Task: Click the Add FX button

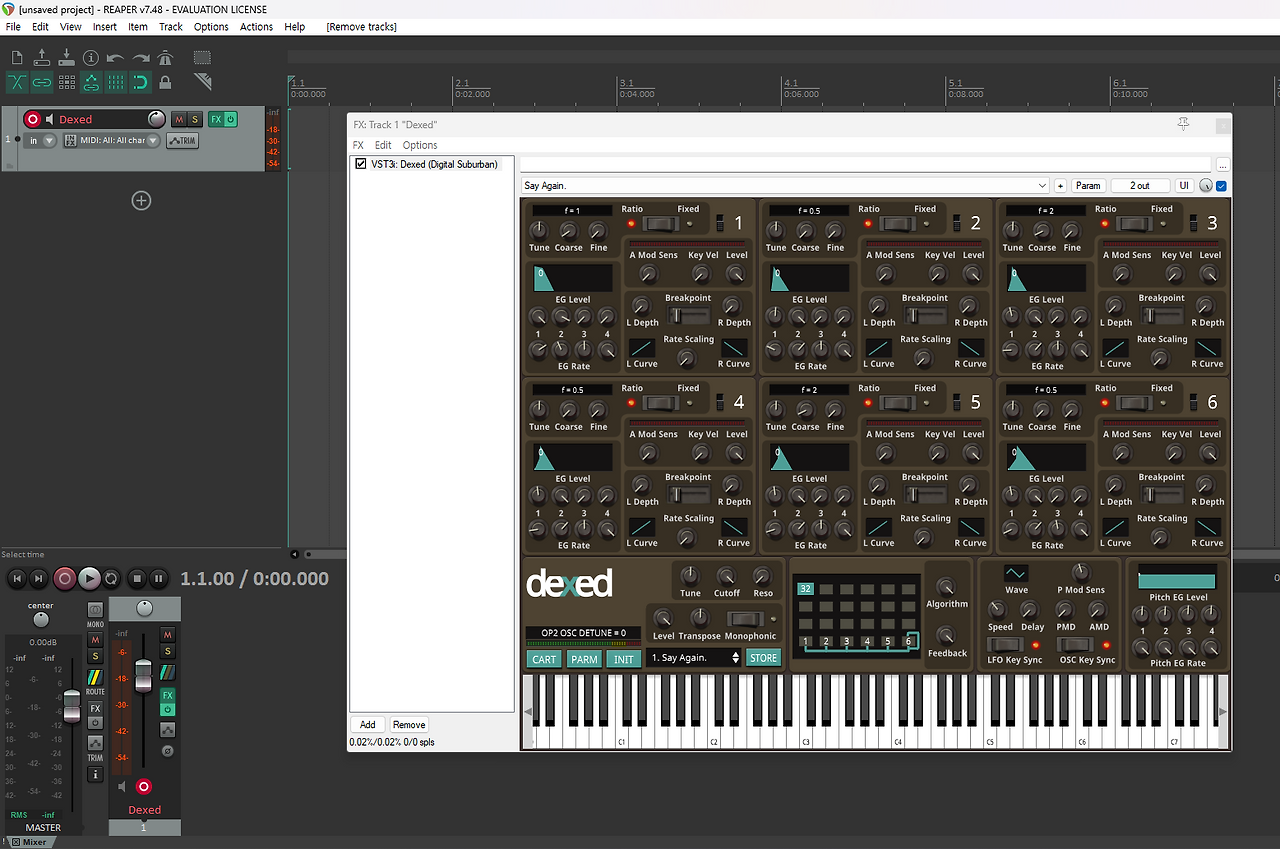Action: 368,725
